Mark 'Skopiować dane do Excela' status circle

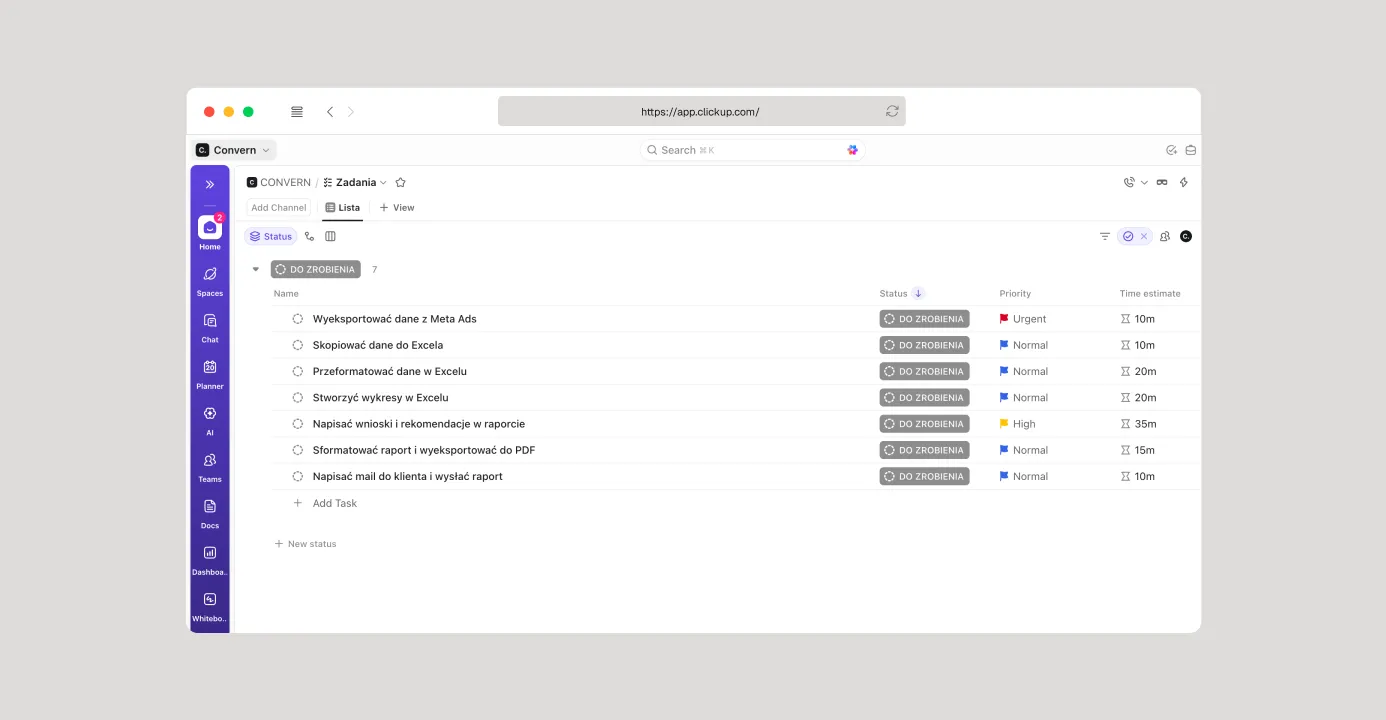coord(297,345)
